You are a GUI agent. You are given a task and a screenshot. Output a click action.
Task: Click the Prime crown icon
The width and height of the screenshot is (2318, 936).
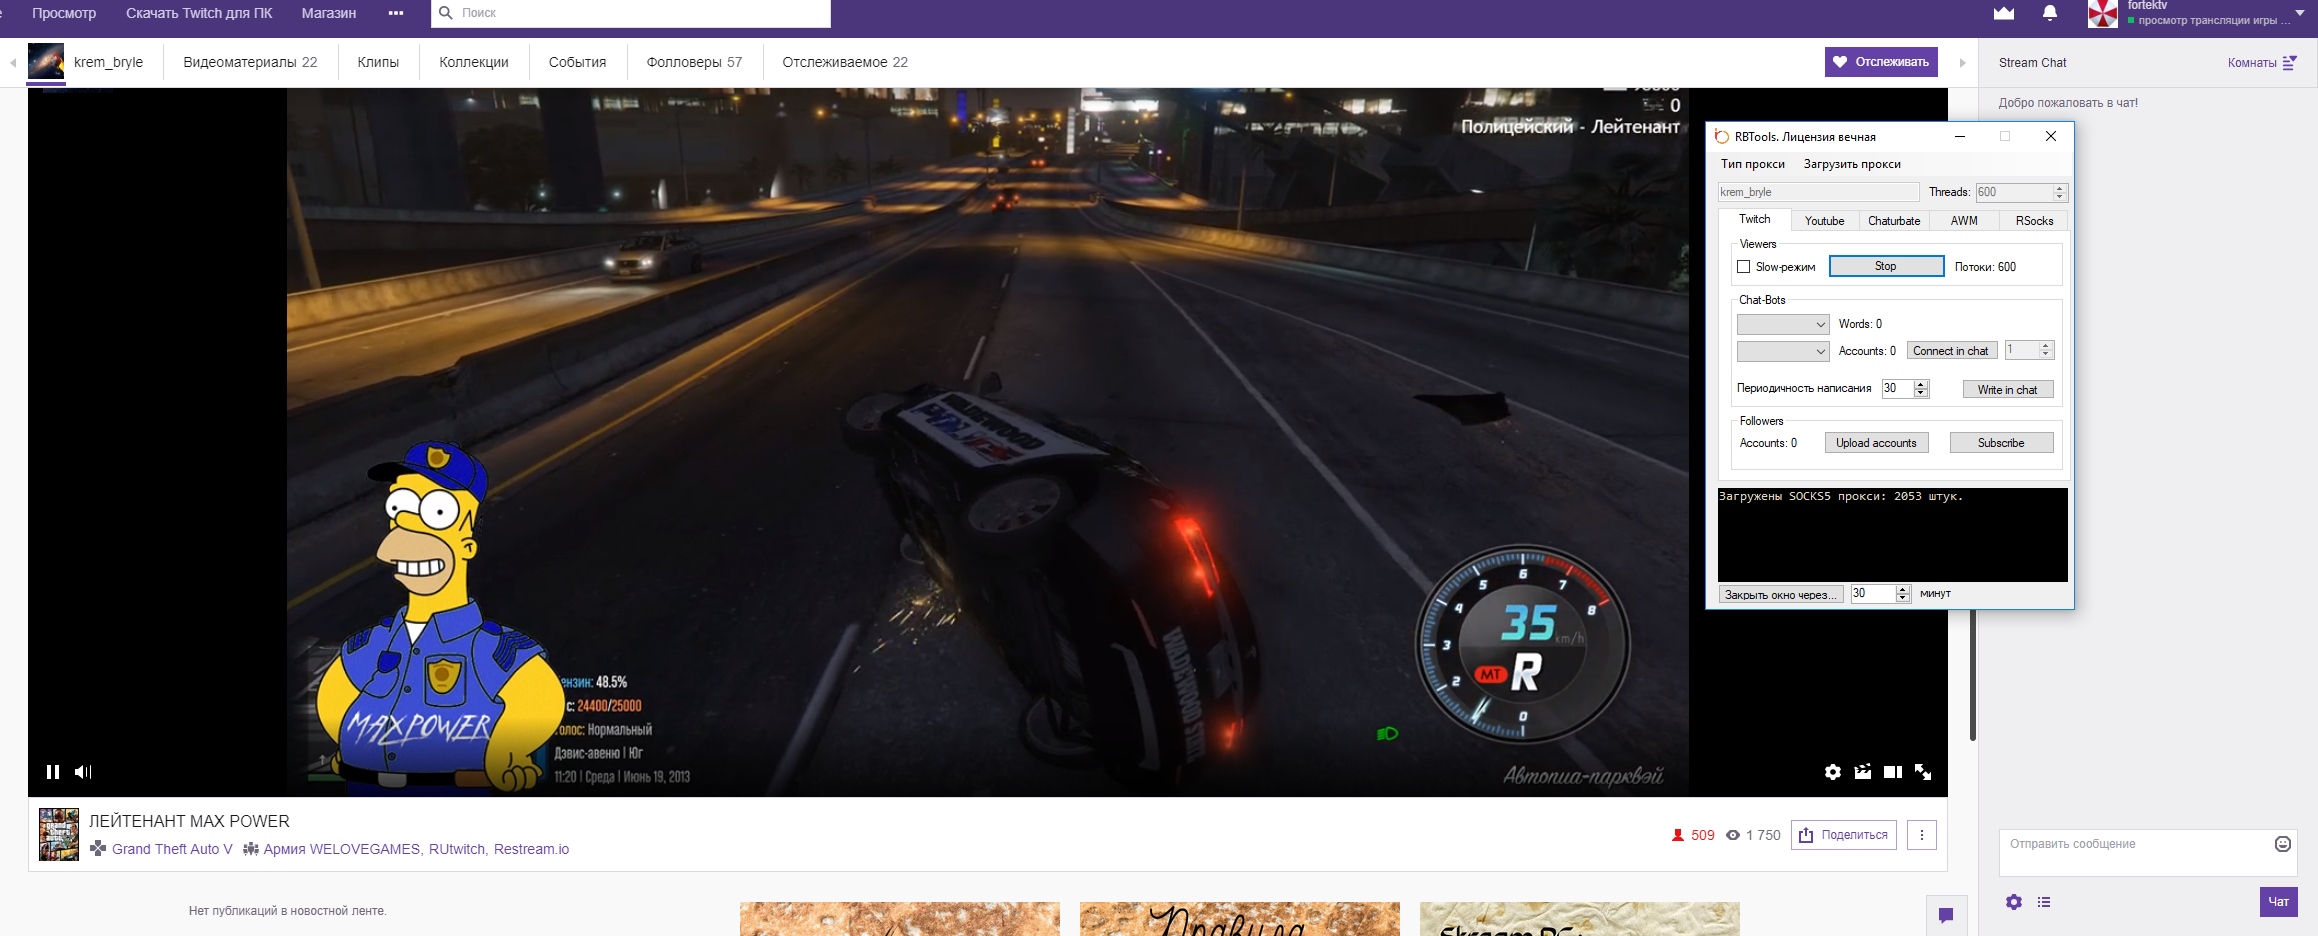[2003, 13]
